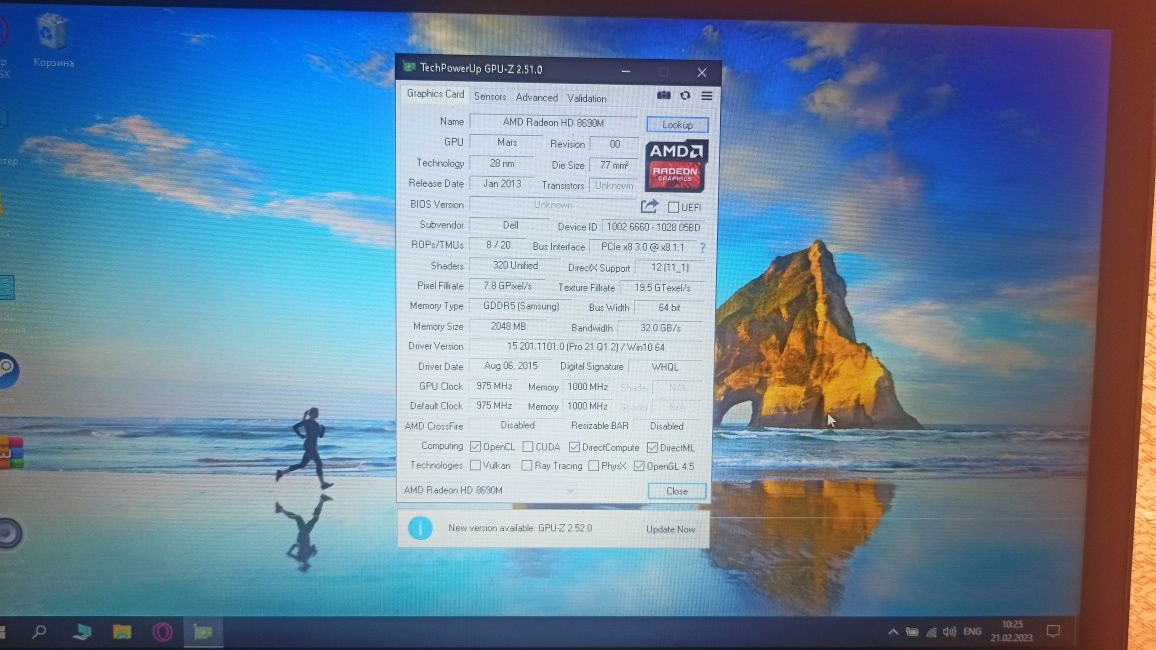The image size is (1156, 650).
Task: Switch to the Advanced tab
Action: coord(537,97)
